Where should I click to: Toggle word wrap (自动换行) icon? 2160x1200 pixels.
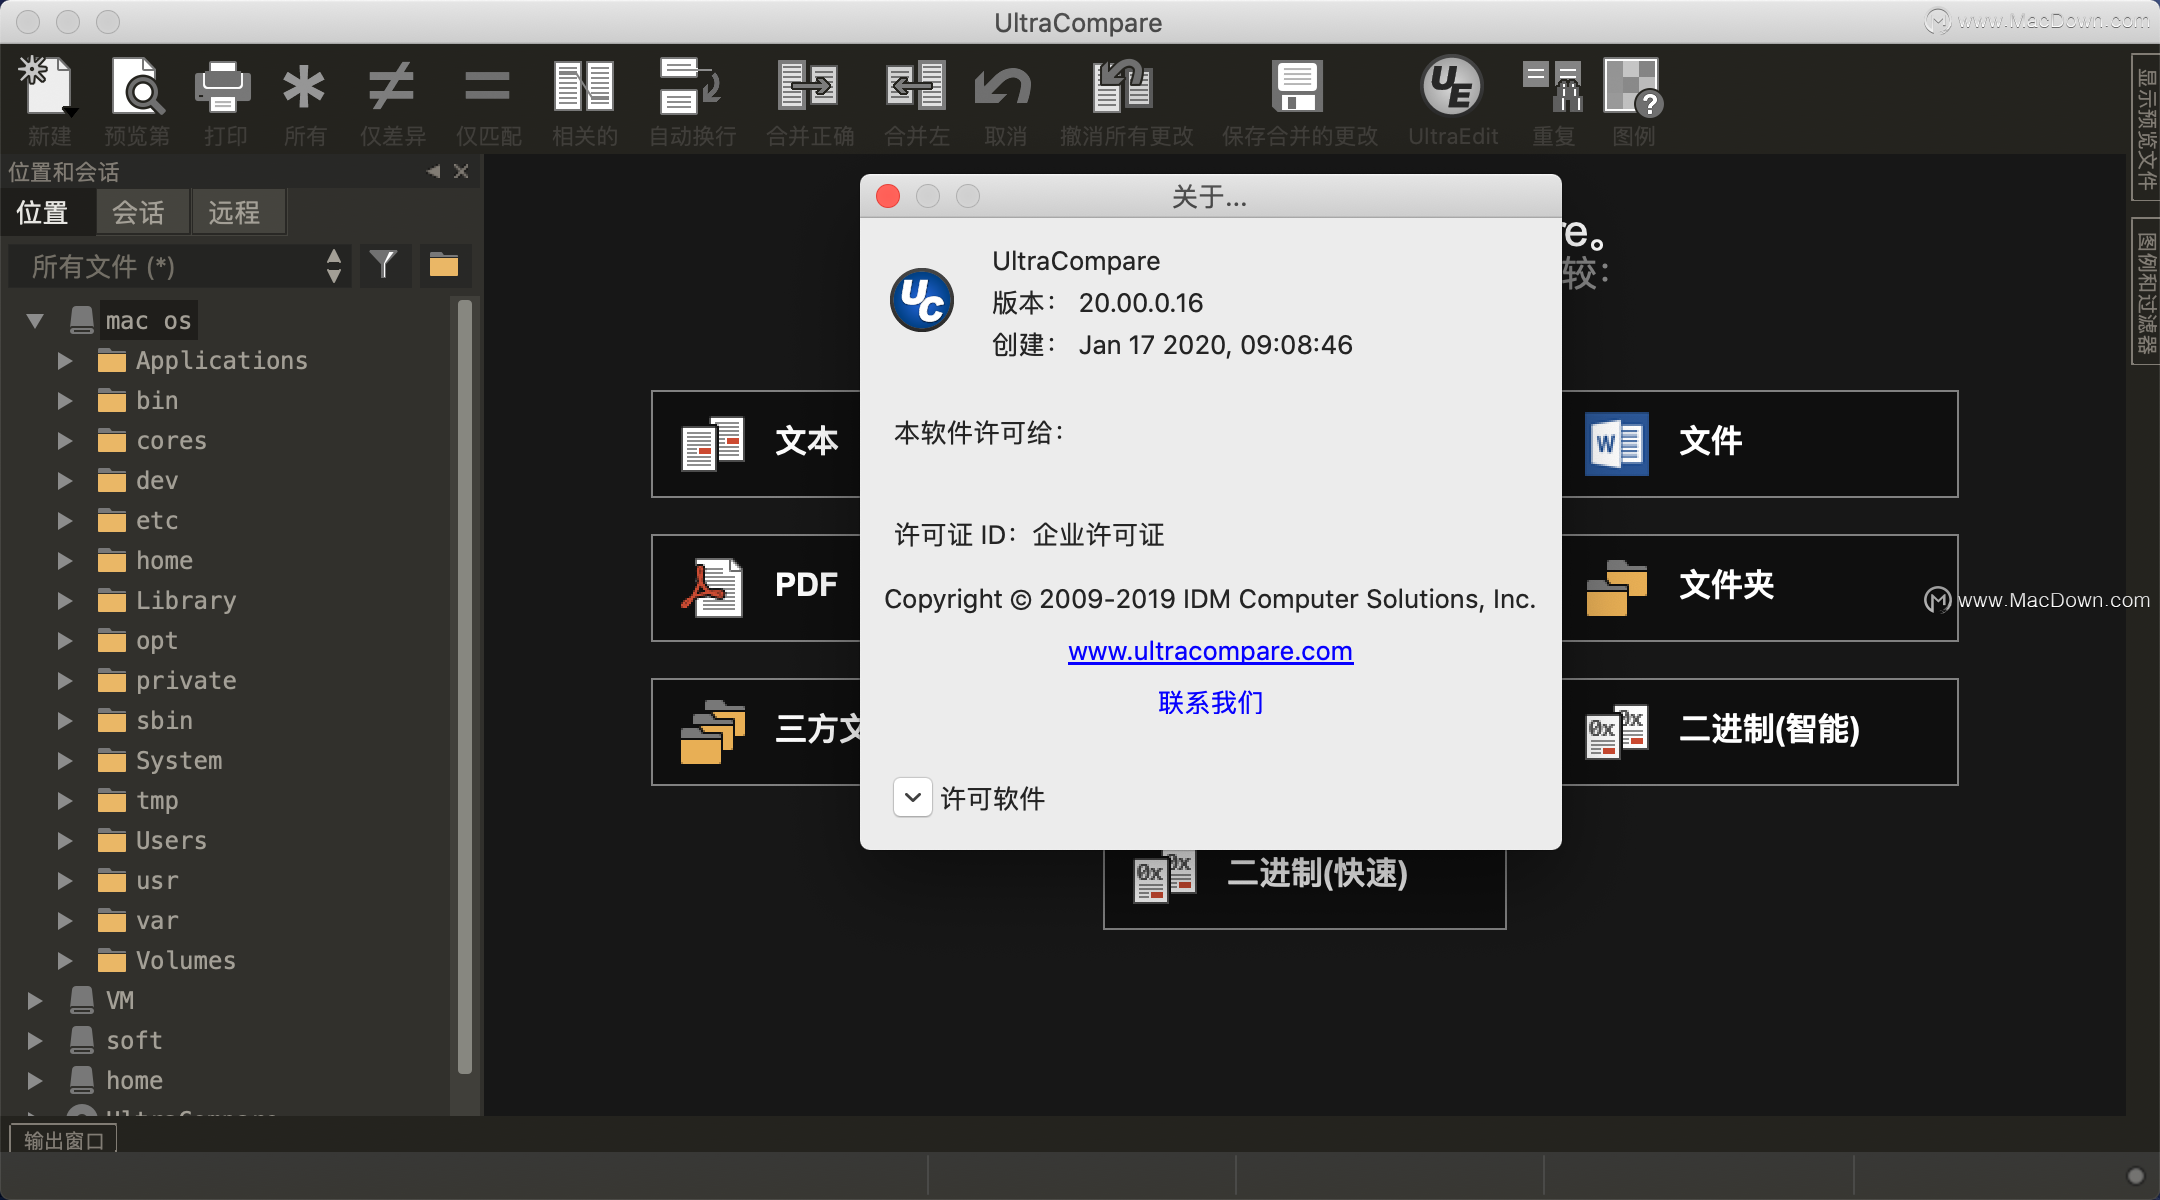click(x=690, y=88)
